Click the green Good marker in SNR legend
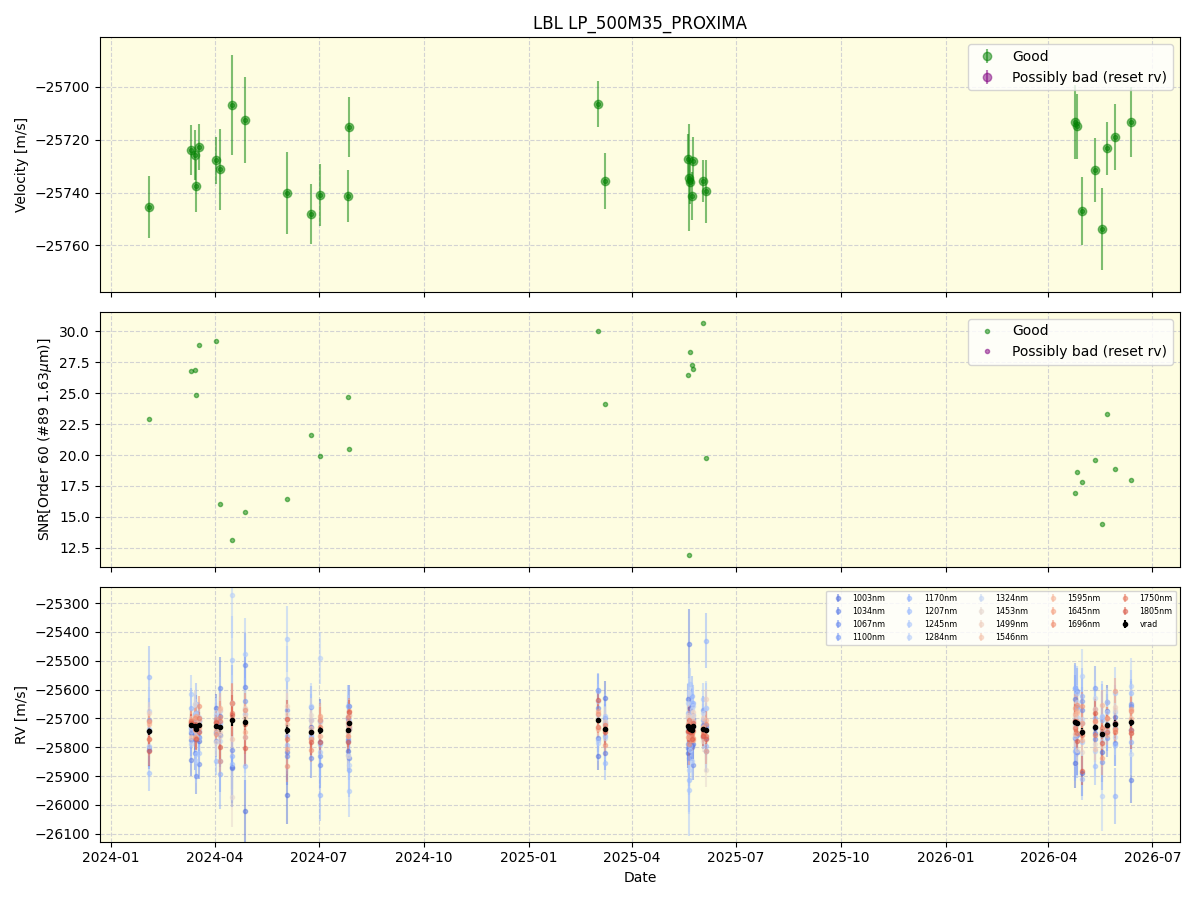This screenshot has height=900, width=1200. 987,331
